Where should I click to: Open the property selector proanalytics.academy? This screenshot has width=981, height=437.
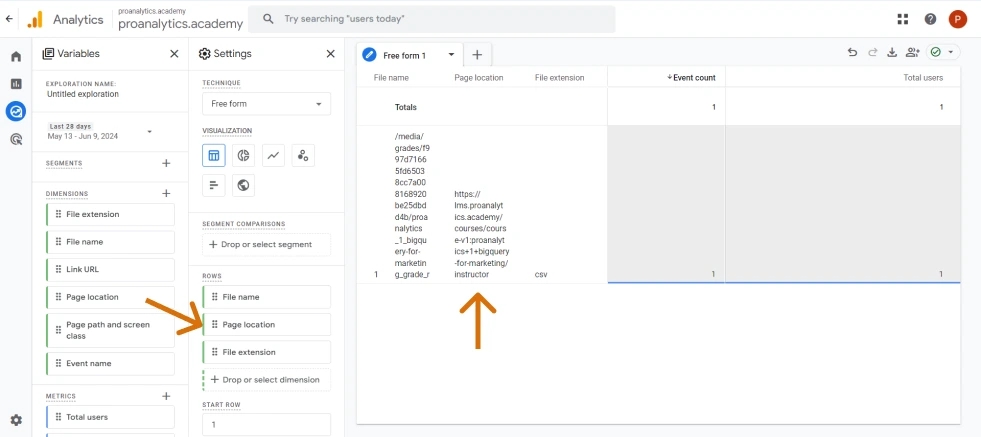point(180,19)
